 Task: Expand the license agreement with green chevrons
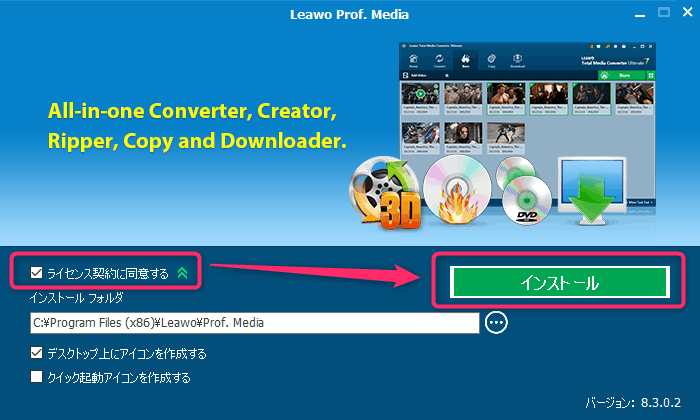click(x=181, y=271)
